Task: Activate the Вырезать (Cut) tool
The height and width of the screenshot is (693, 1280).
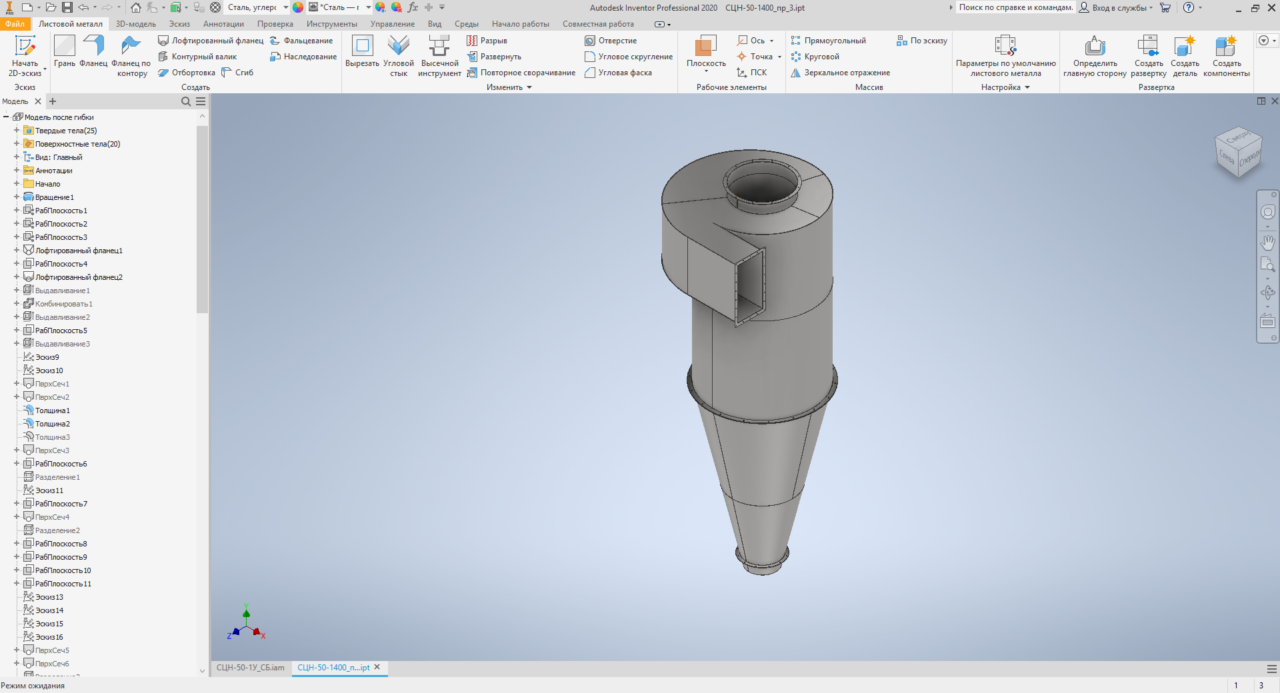Action: coord(362,54)
